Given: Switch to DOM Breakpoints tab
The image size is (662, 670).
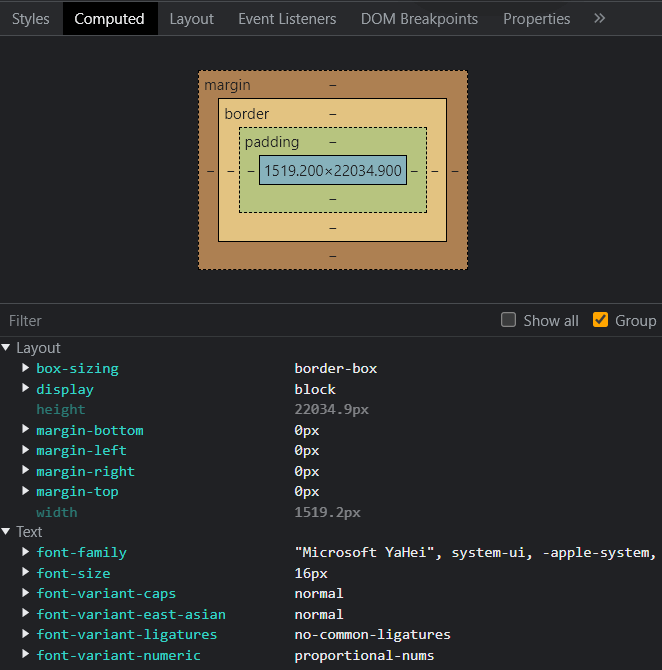Looking at the screenshot, I should (419, 18).
